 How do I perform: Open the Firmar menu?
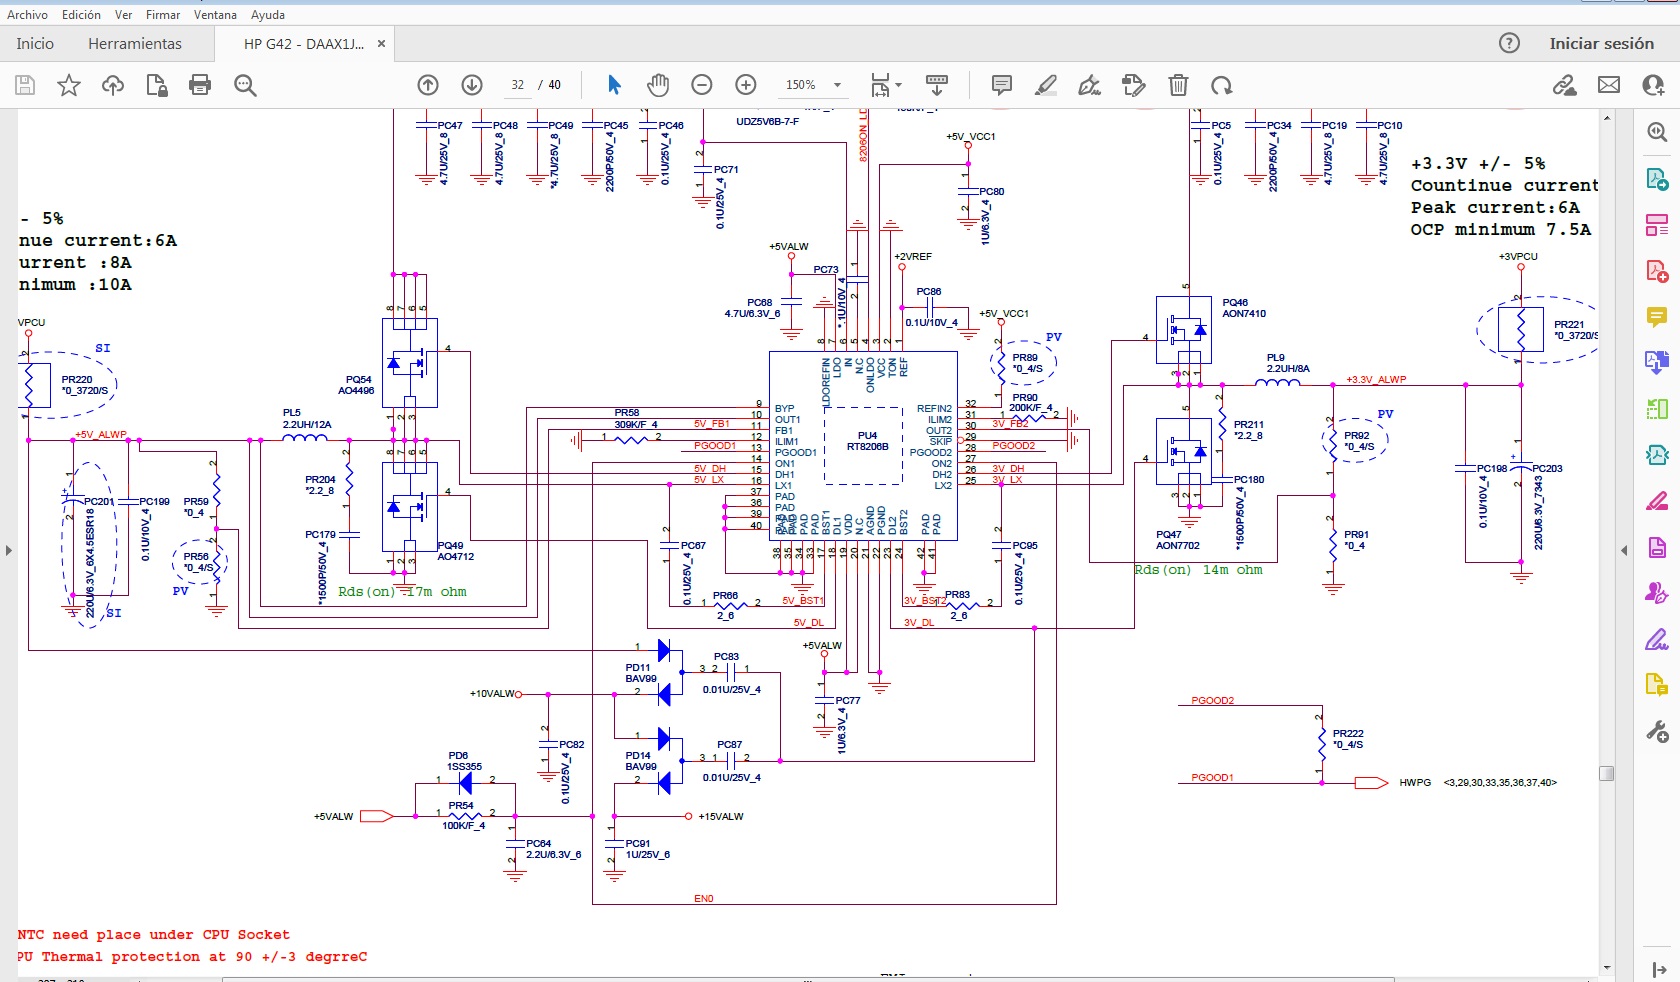click(x=163, y=15)
